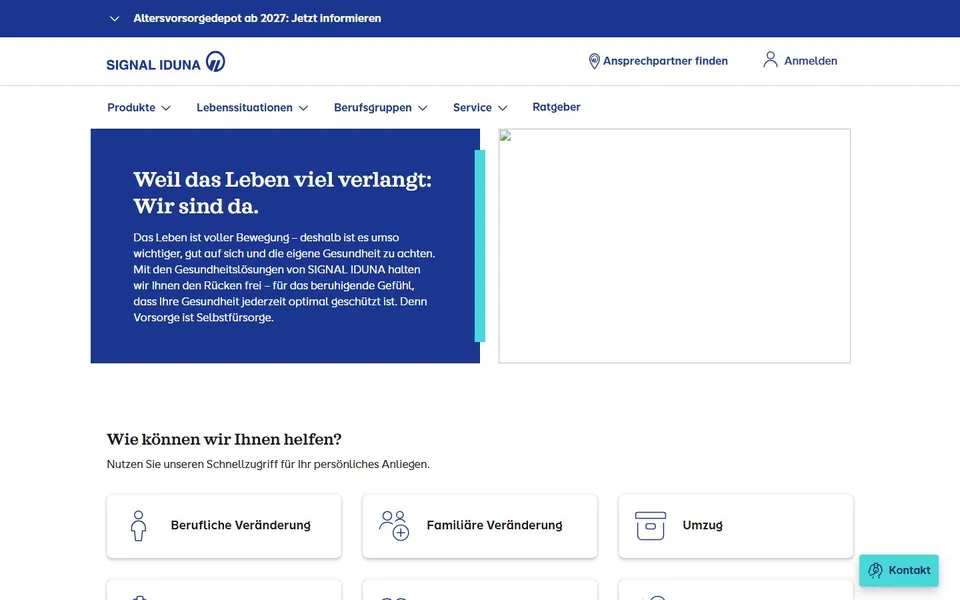Select the Familiäre Veränderung card

pos(480,526)
